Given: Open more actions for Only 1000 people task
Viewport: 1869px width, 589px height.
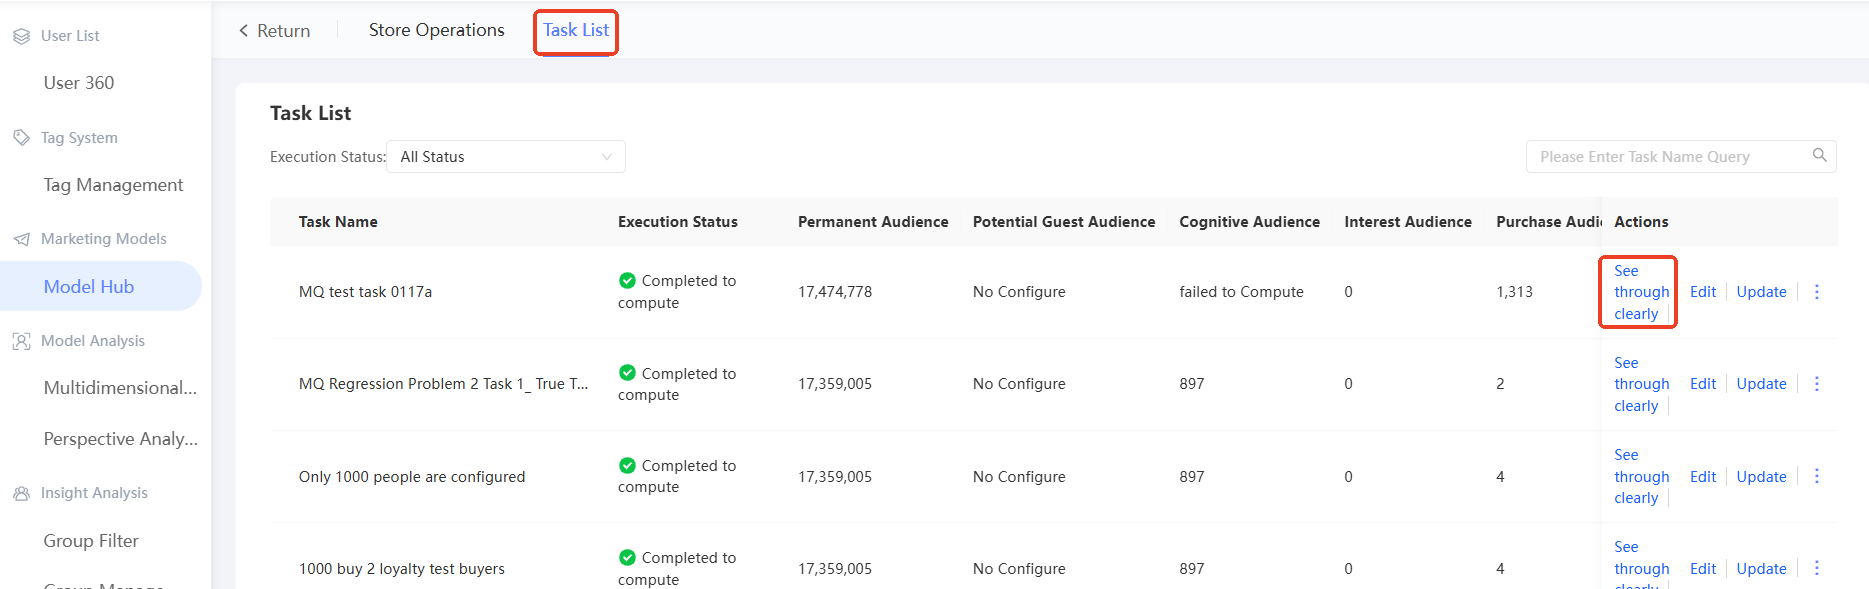Looking at the screenshot, I should pos(1816,477).
